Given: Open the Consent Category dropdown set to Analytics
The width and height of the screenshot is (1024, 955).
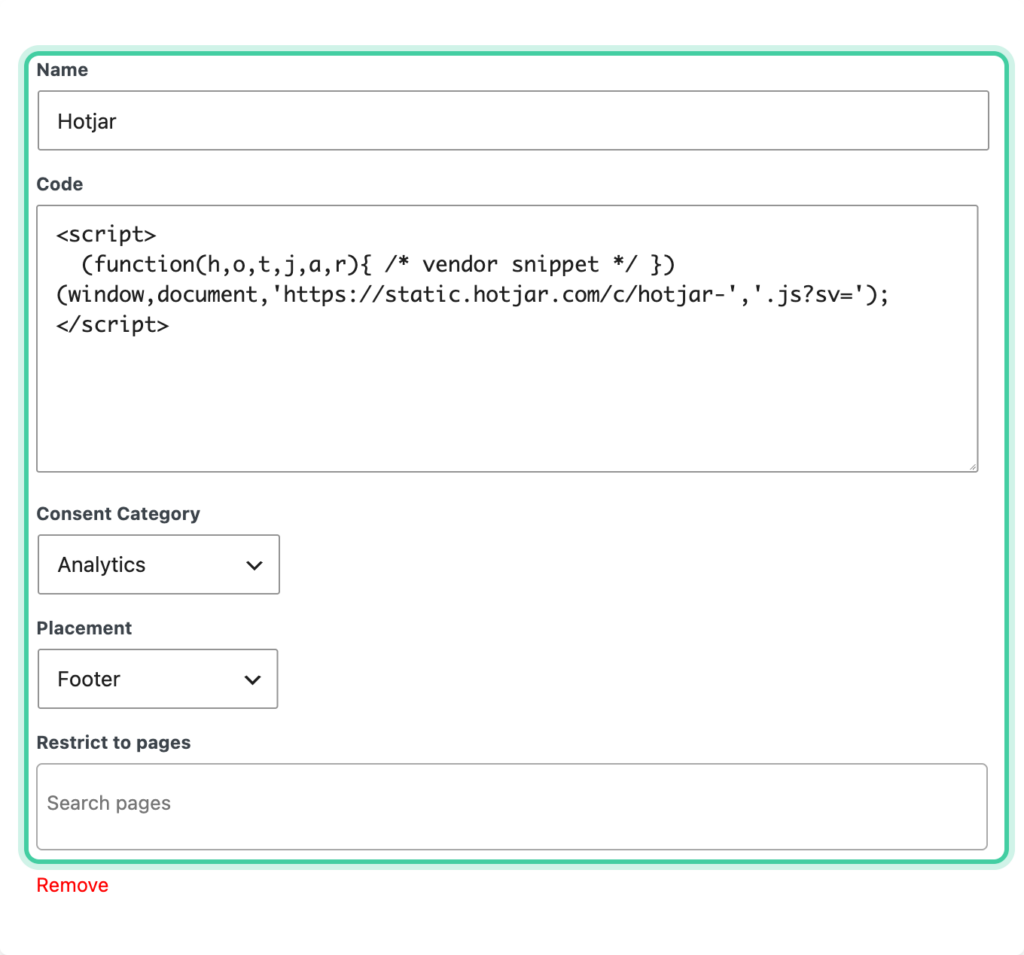Looking at the screenshot, I should [x=159, y=564].
